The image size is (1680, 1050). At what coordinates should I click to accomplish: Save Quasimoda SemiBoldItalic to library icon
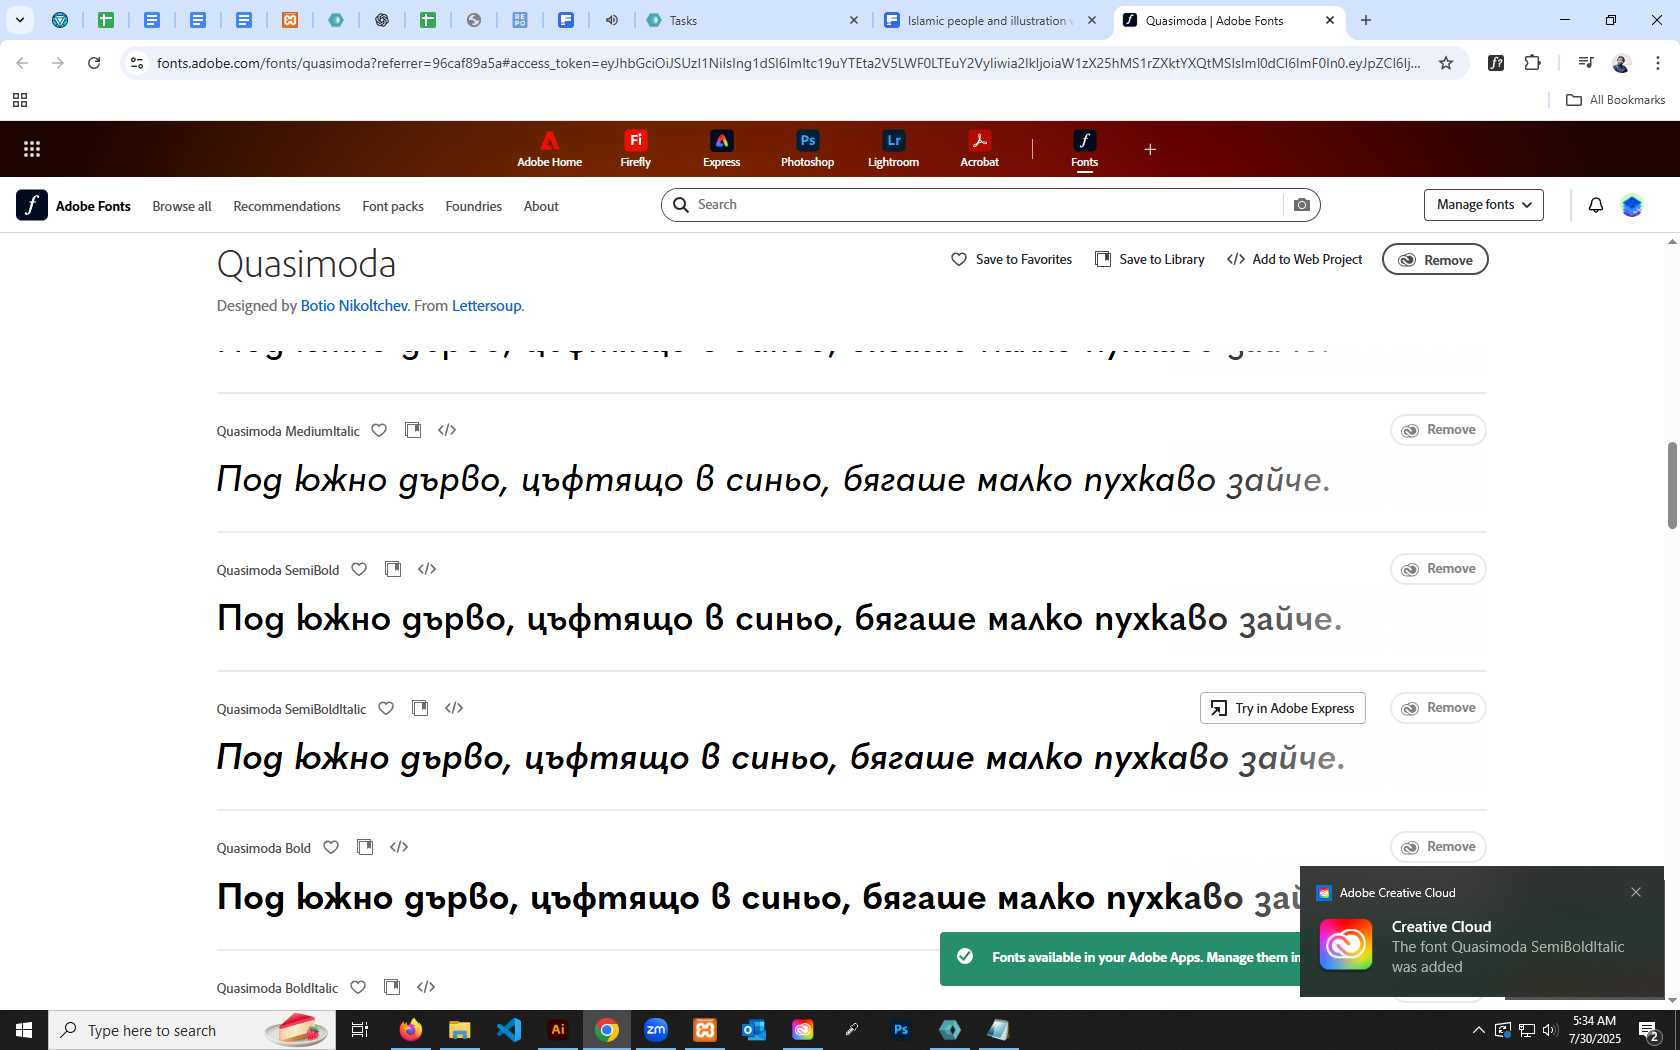[x=420, y=708]
